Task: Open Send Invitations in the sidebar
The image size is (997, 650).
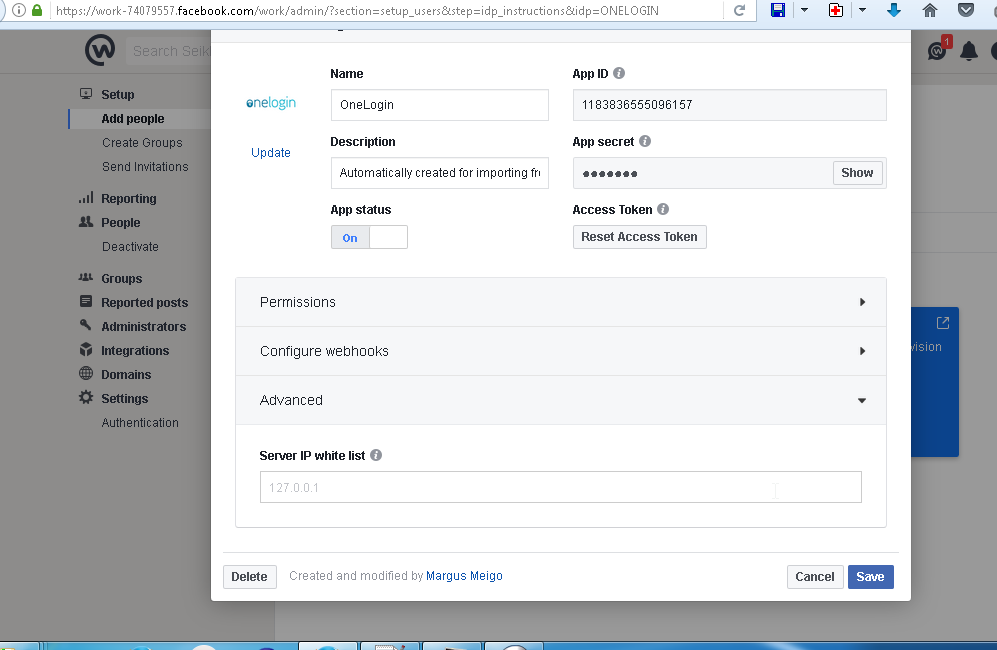Action: 145,167
